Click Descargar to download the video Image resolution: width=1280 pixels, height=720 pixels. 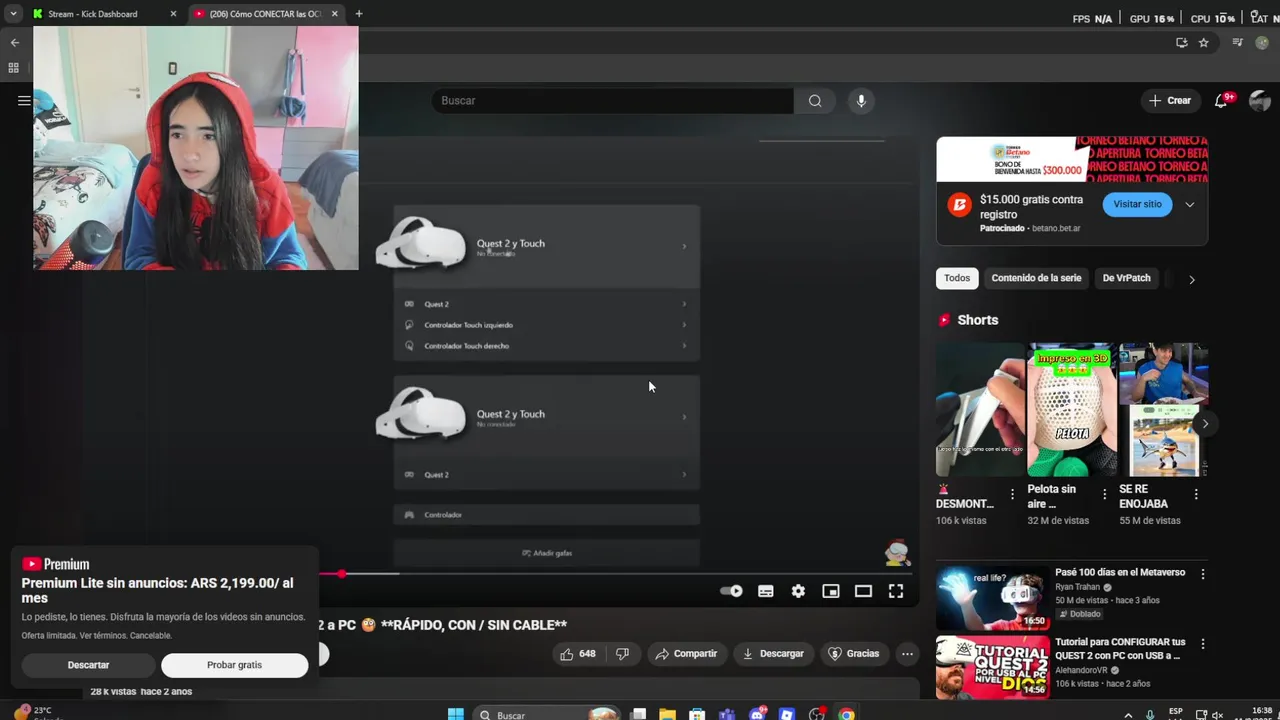pyautogui.click(x=772, y=654)
